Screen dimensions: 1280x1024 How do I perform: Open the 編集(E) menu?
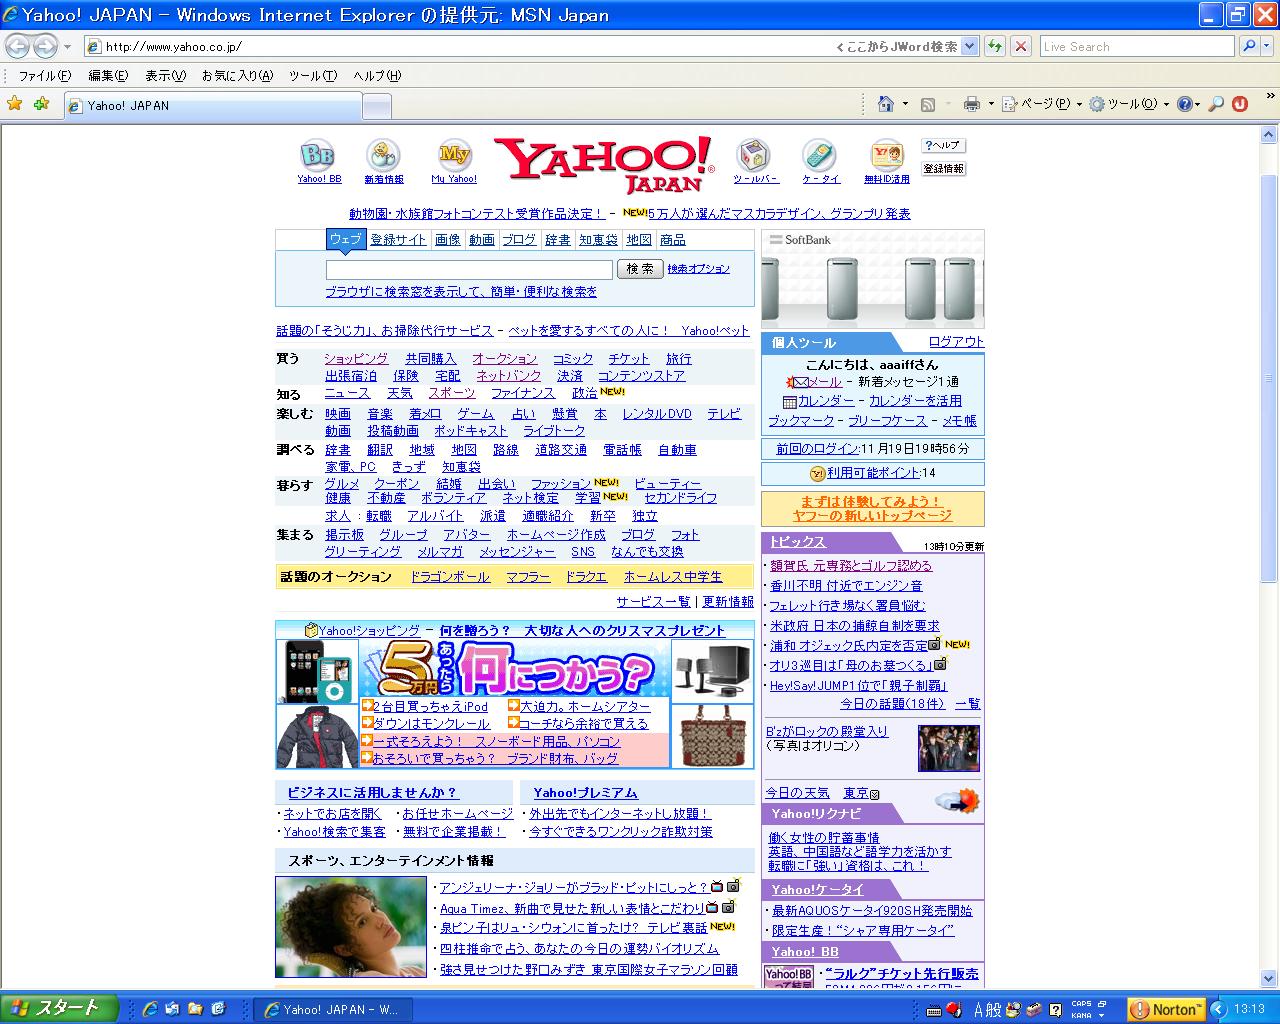point(108,76)
